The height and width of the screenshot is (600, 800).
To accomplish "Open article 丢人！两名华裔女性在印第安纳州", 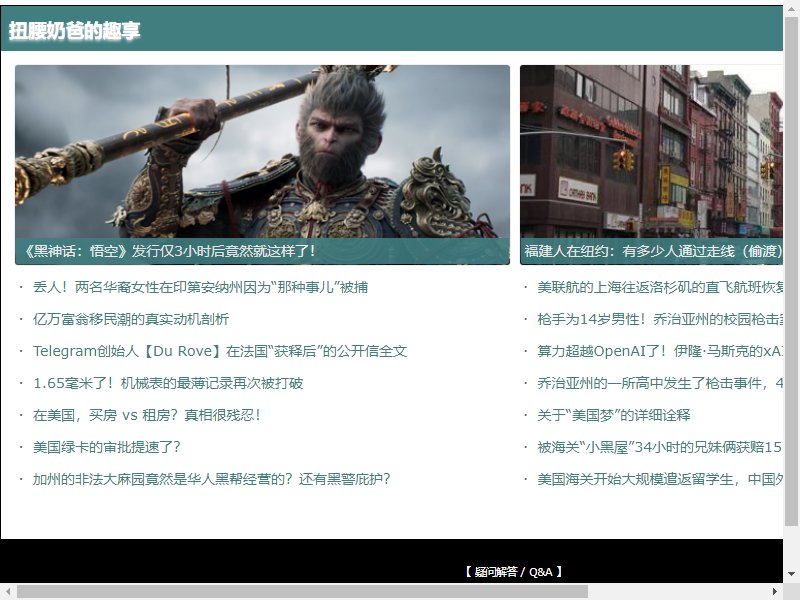I will coord(201,287).
